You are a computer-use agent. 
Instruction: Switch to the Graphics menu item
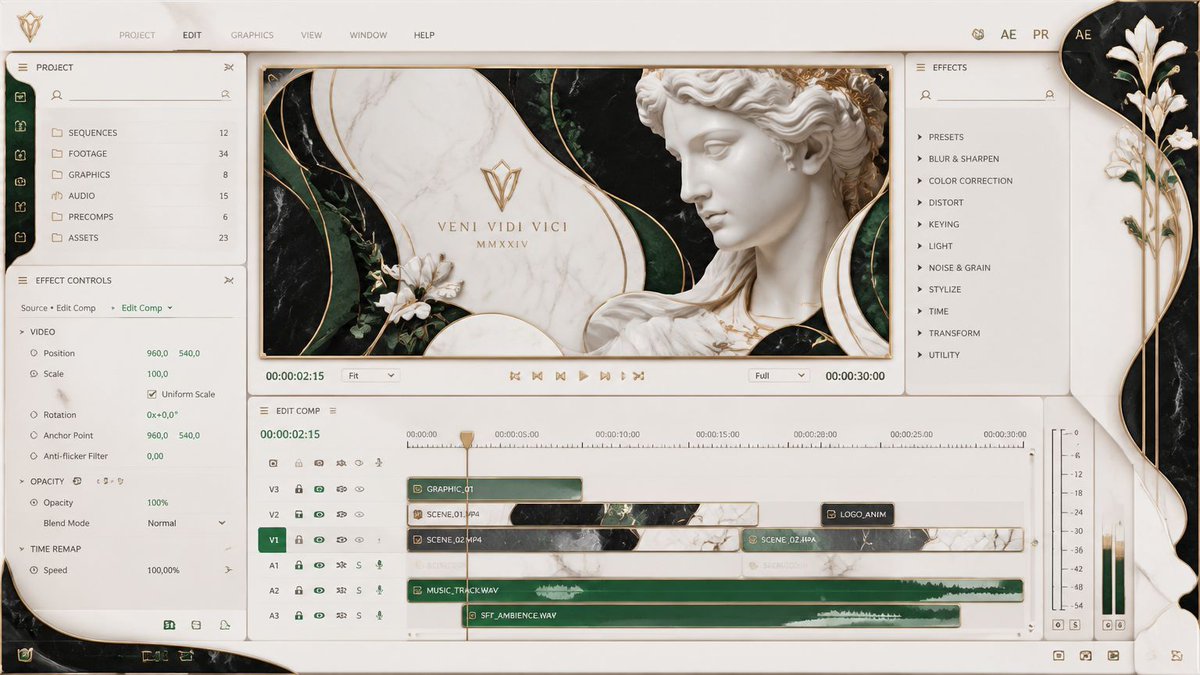point(251,35)
